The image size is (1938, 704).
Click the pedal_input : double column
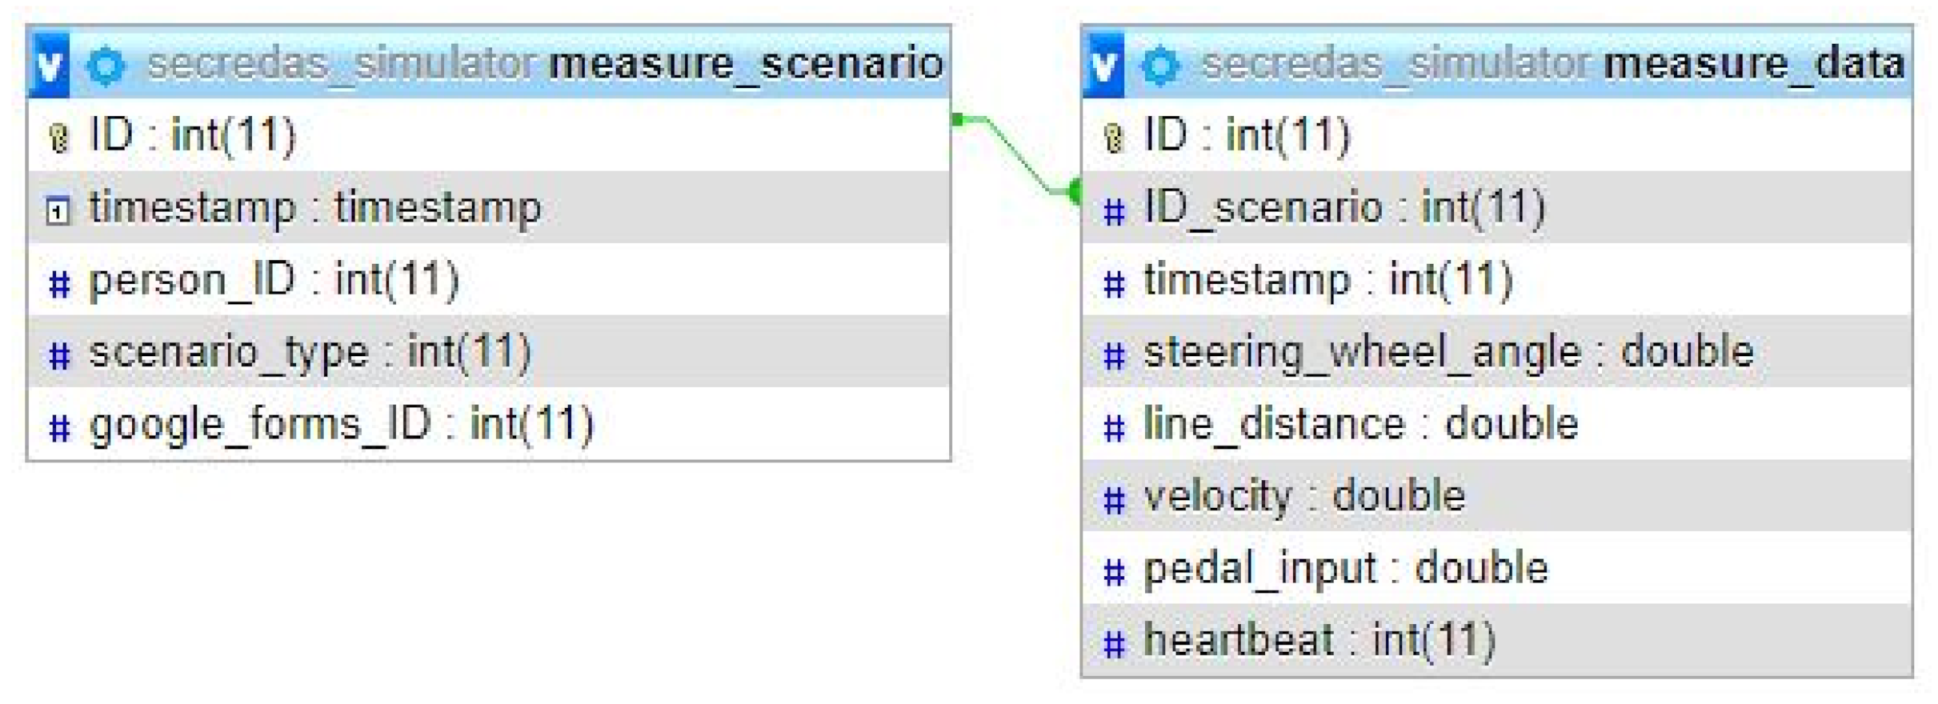(1345, 568)
